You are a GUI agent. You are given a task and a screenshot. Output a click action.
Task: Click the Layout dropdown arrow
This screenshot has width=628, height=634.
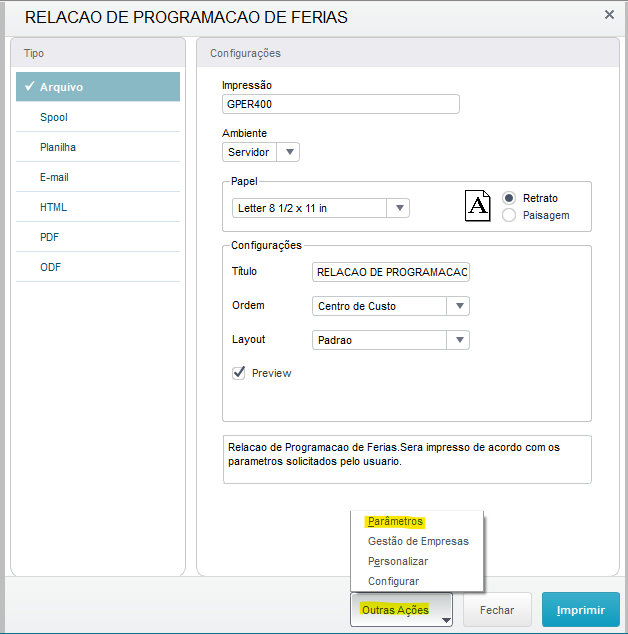459,340
